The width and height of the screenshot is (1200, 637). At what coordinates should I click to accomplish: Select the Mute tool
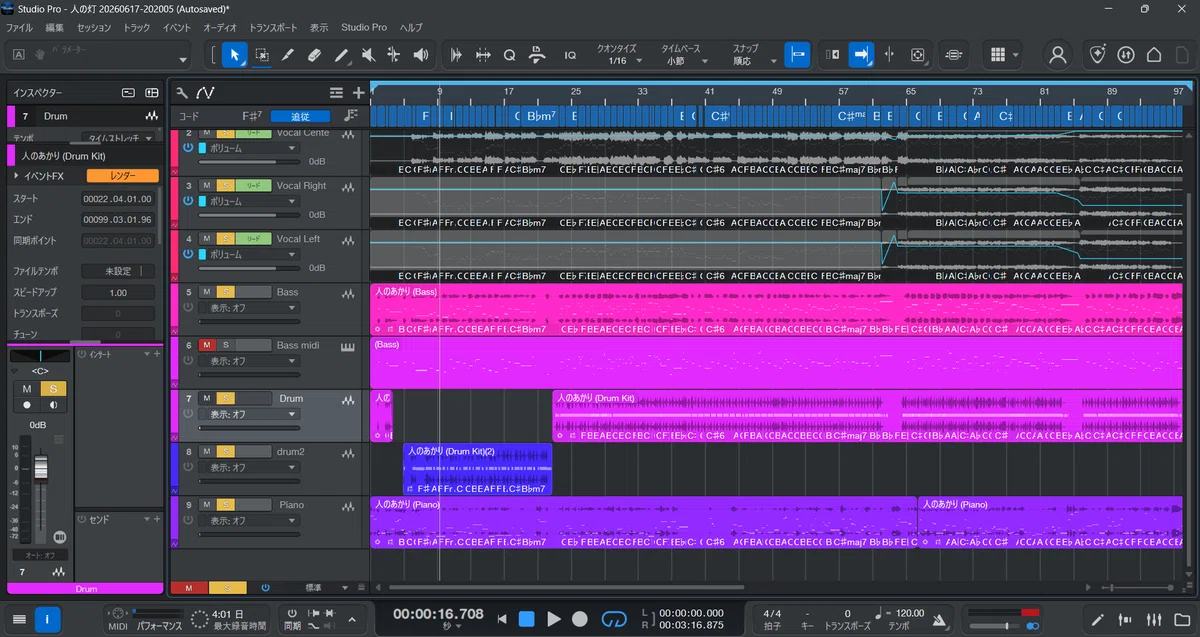tap(368, 55)
